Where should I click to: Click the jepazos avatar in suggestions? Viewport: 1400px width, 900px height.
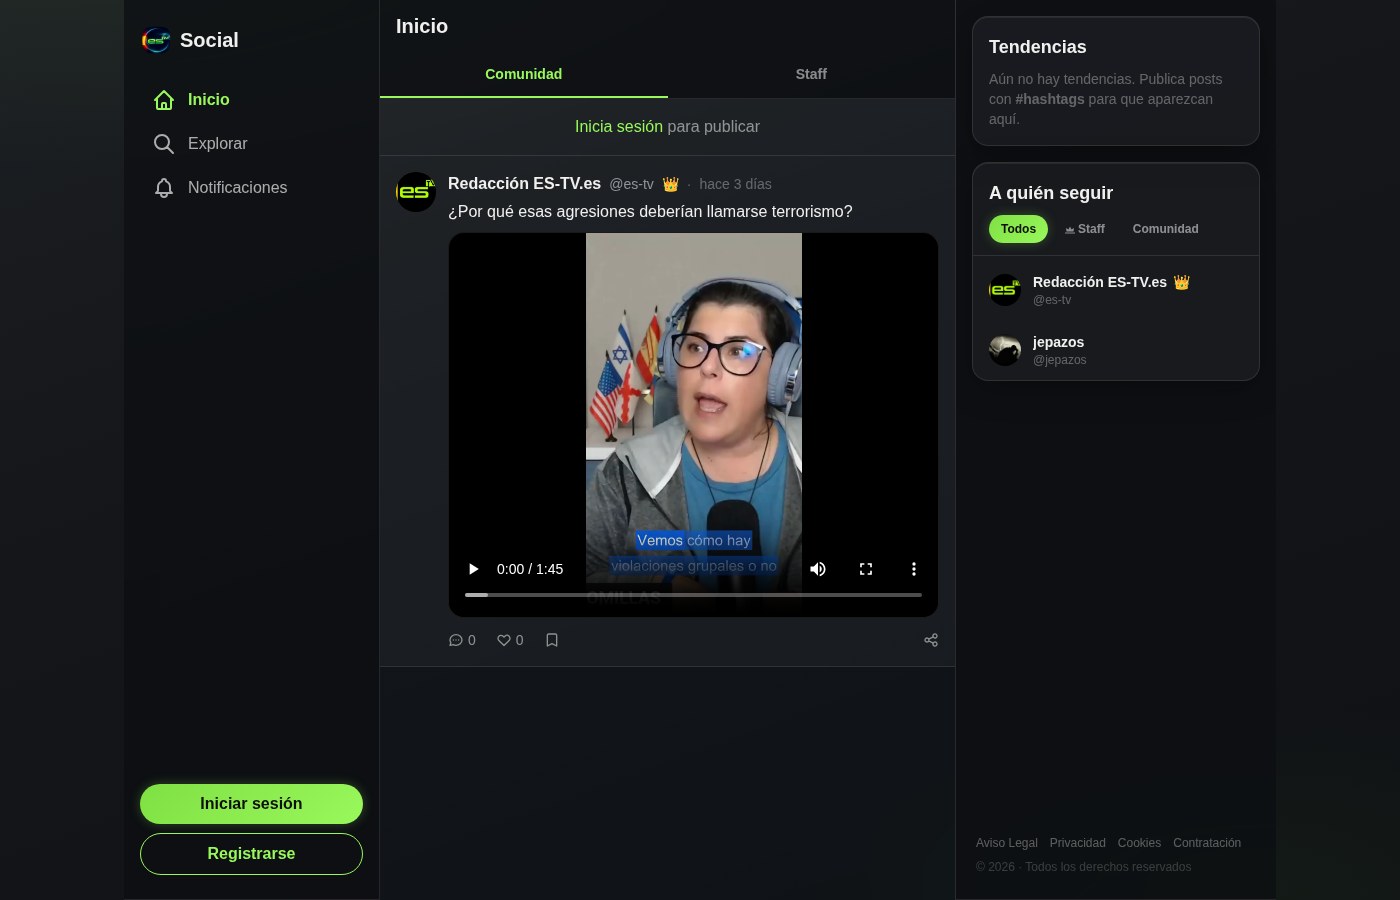[1005, 350]
